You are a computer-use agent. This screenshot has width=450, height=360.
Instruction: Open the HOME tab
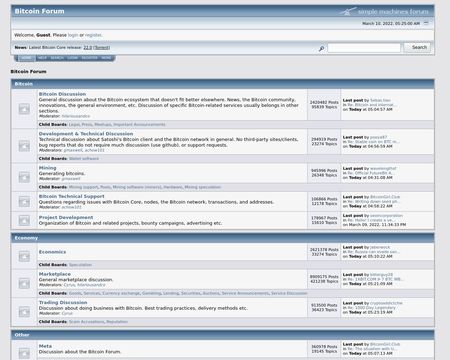point(26,58)
